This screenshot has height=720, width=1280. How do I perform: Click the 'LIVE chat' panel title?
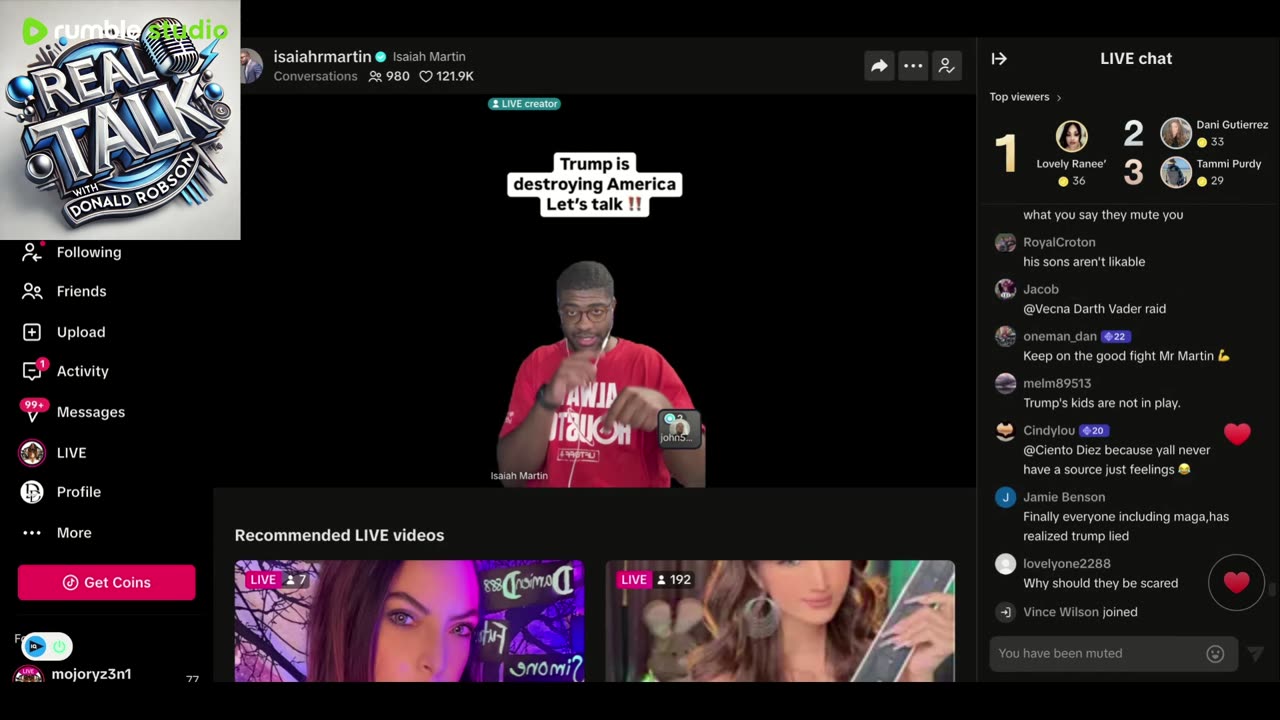[x=1136, y=59]
